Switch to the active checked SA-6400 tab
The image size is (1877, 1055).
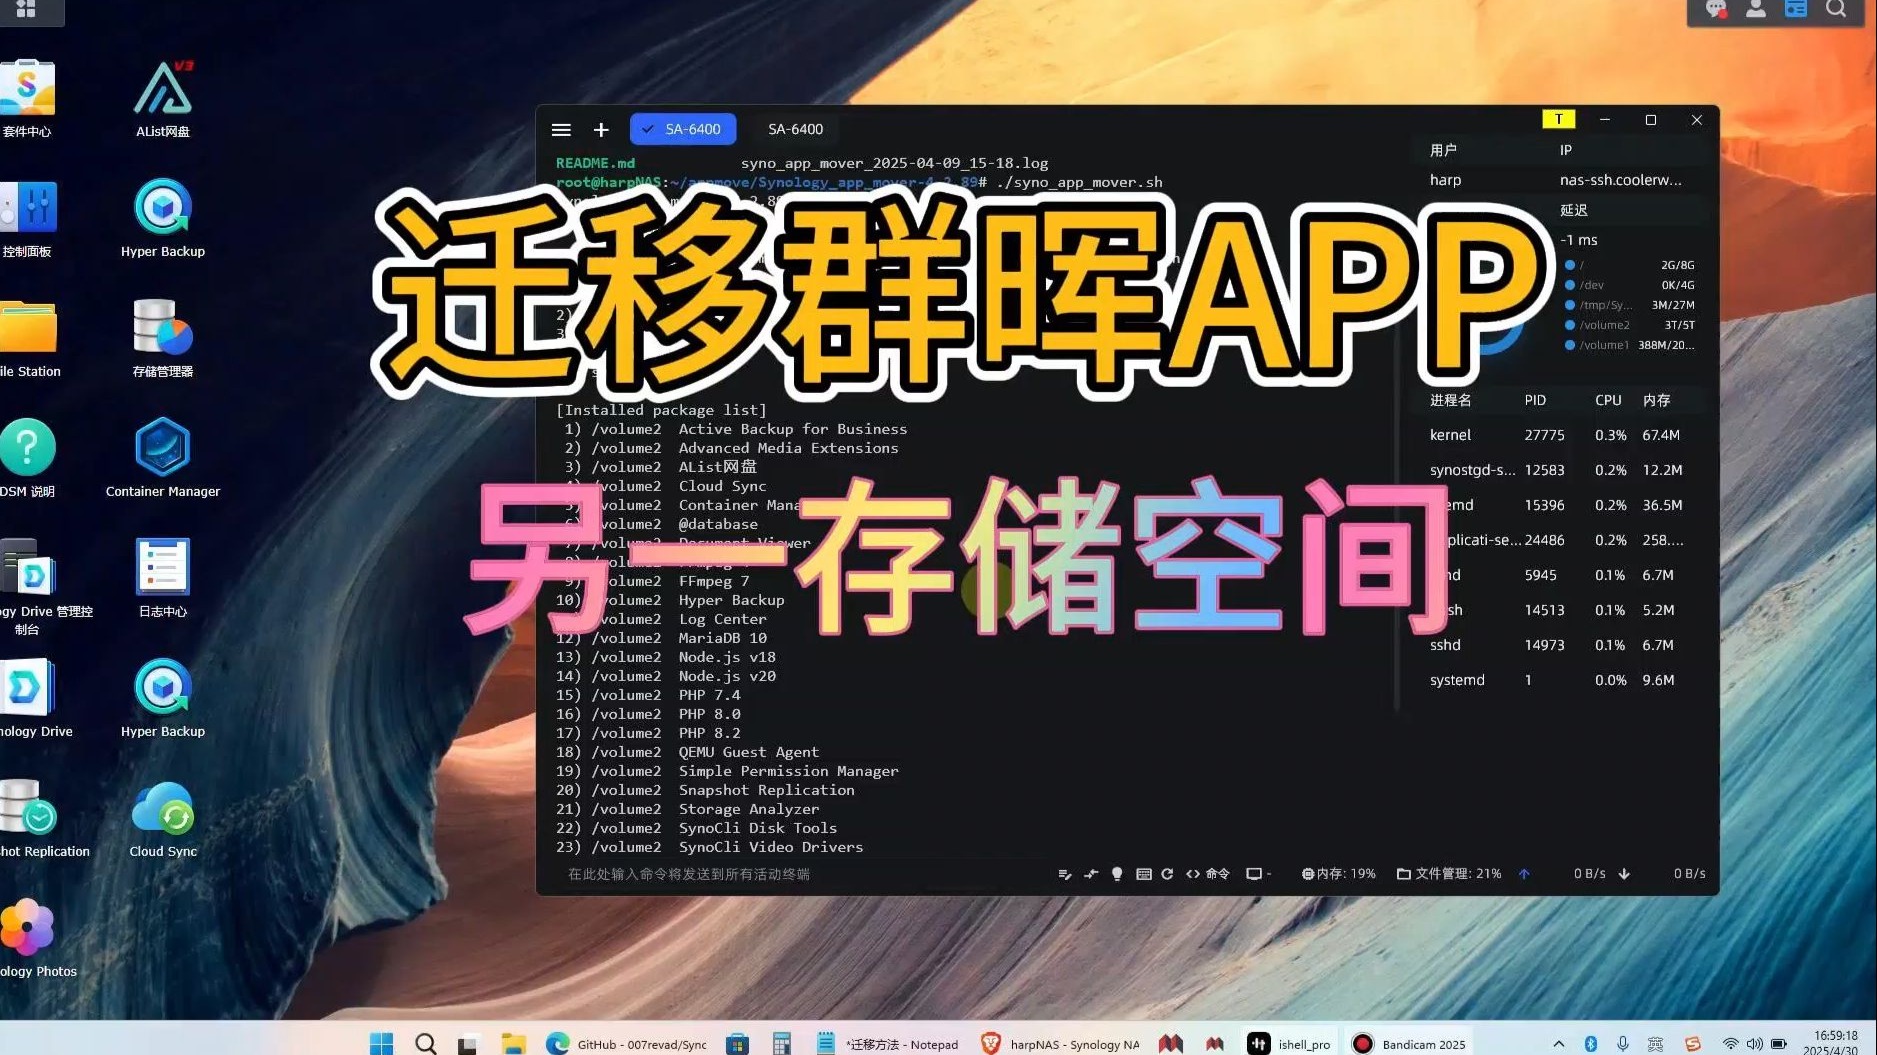tap(683, 129)
